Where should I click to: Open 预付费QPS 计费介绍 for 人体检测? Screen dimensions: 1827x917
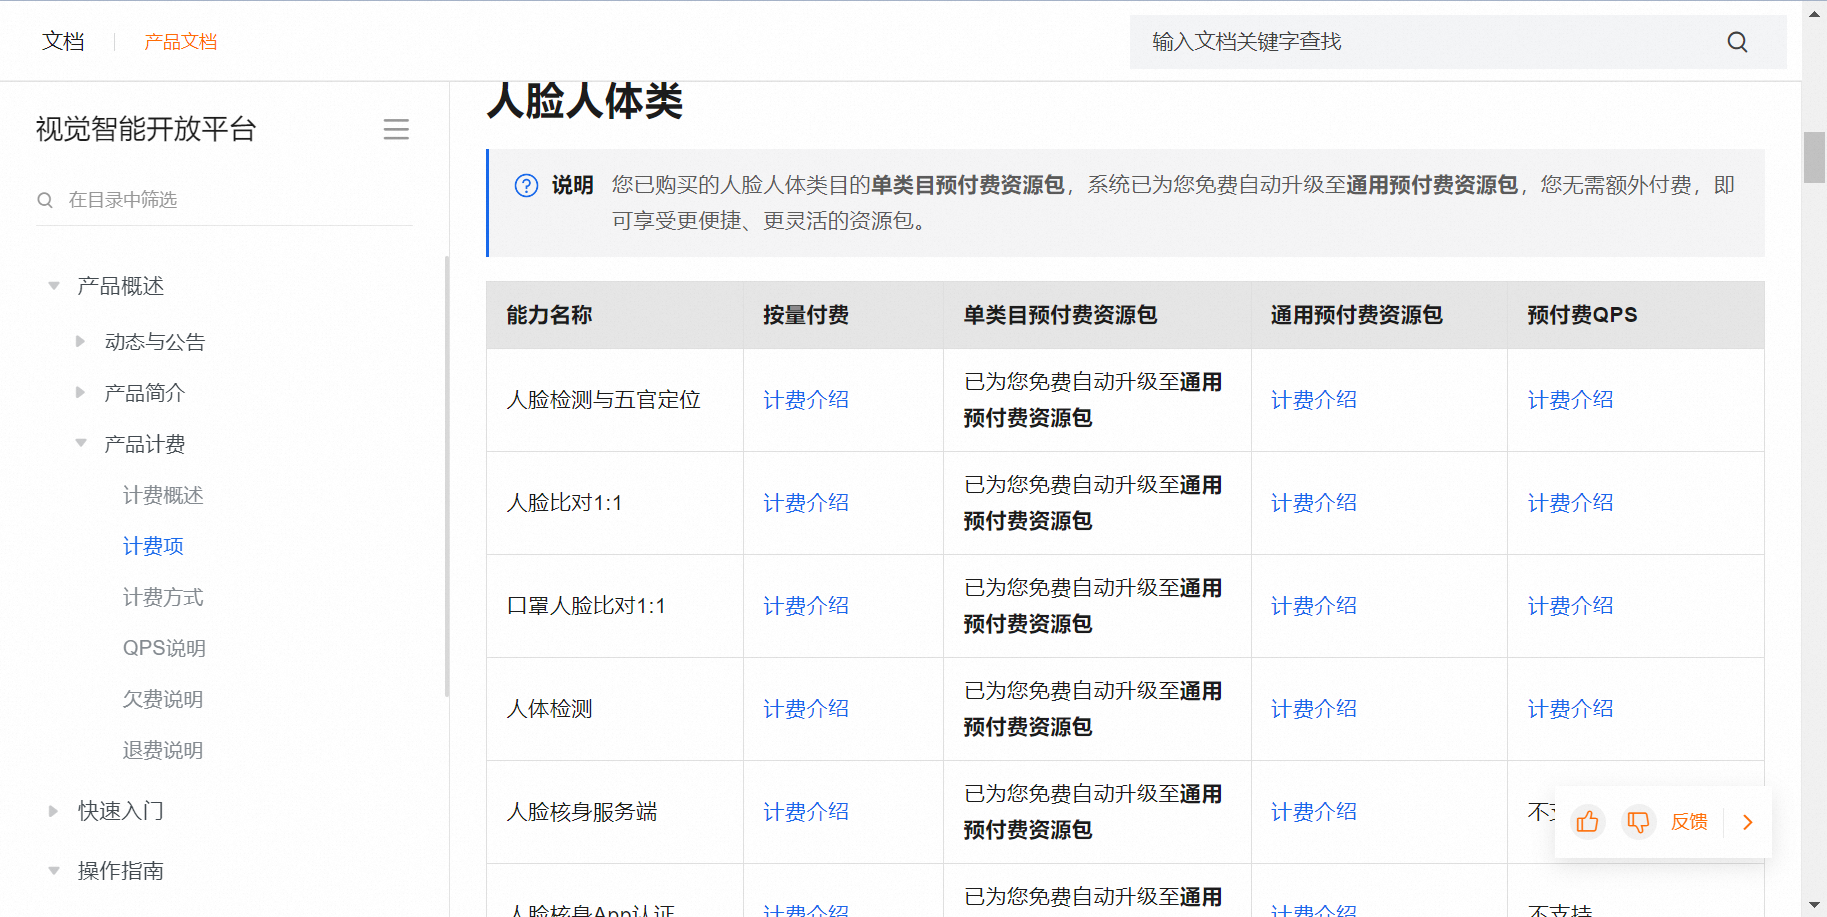point(1571,709)
